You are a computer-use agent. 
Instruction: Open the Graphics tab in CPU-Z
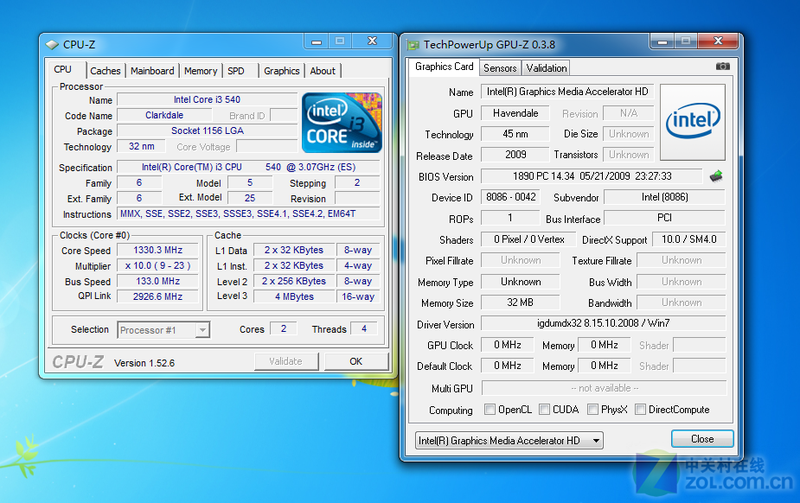282,71
